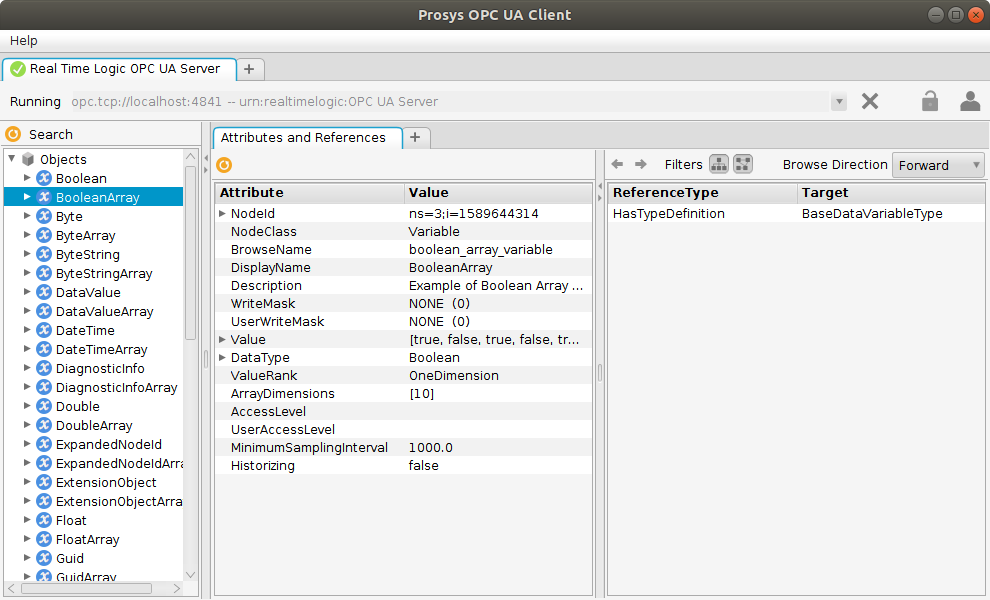Click the Attribute column header
Image resolution: width=990 pixels, height=600 pixels.
(x=309, y=193)
